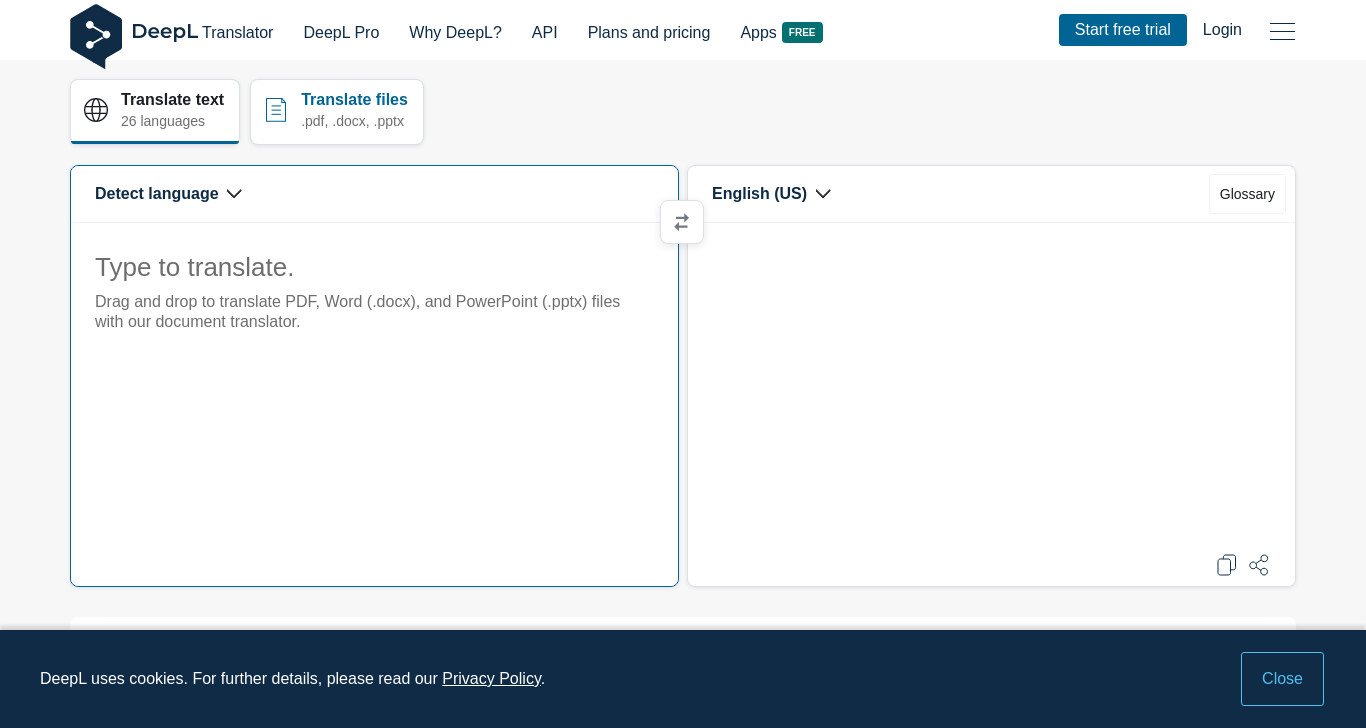Click the Login link

tap(1222, 30)
